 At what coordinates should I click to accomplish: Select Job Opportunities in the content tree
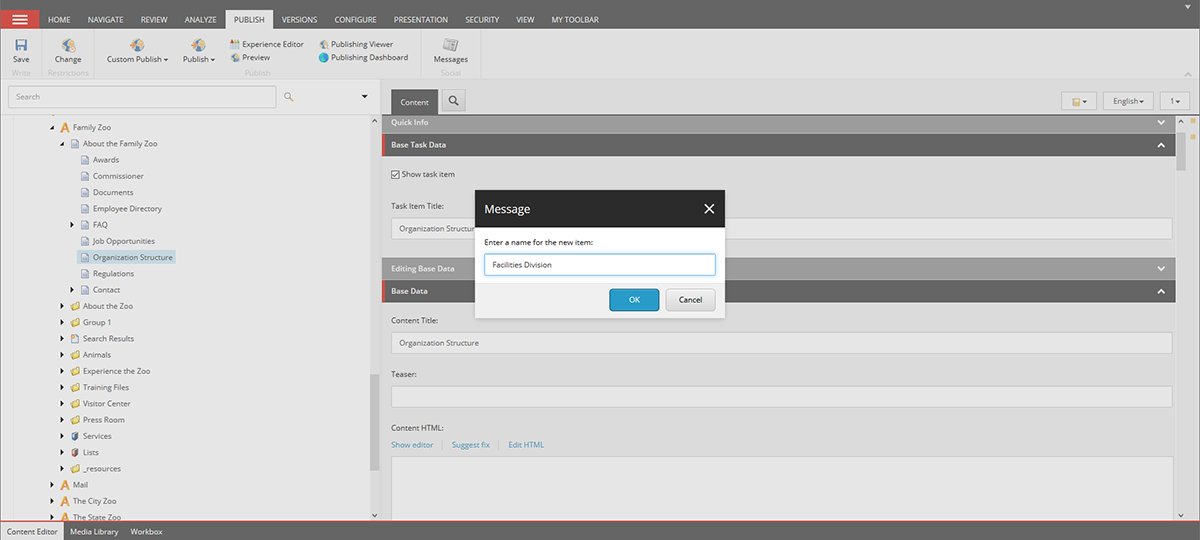[123, 241]
